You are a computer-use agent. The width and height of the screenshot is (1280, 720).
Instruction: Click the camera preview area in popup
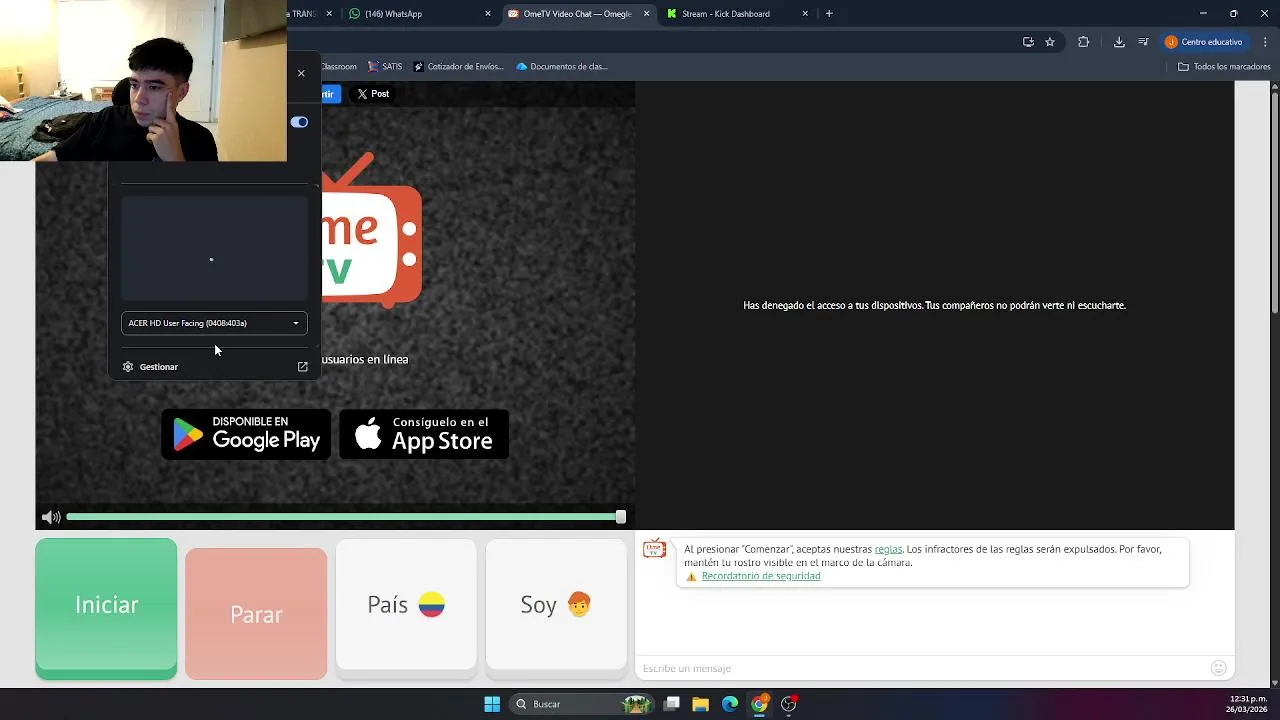(214, 248)
